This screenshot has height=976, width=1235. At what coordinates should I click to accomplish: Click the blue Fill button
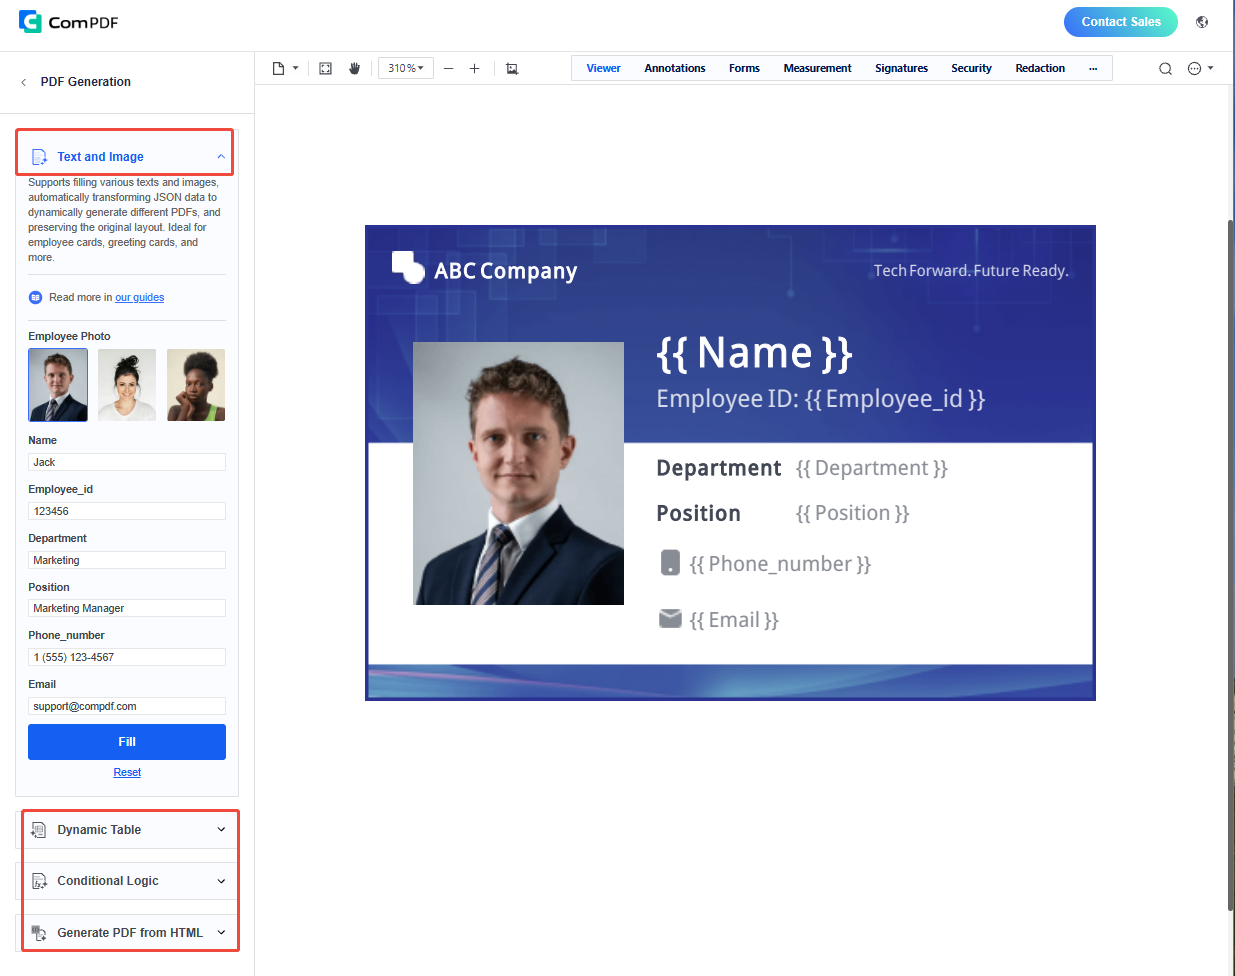127,742
